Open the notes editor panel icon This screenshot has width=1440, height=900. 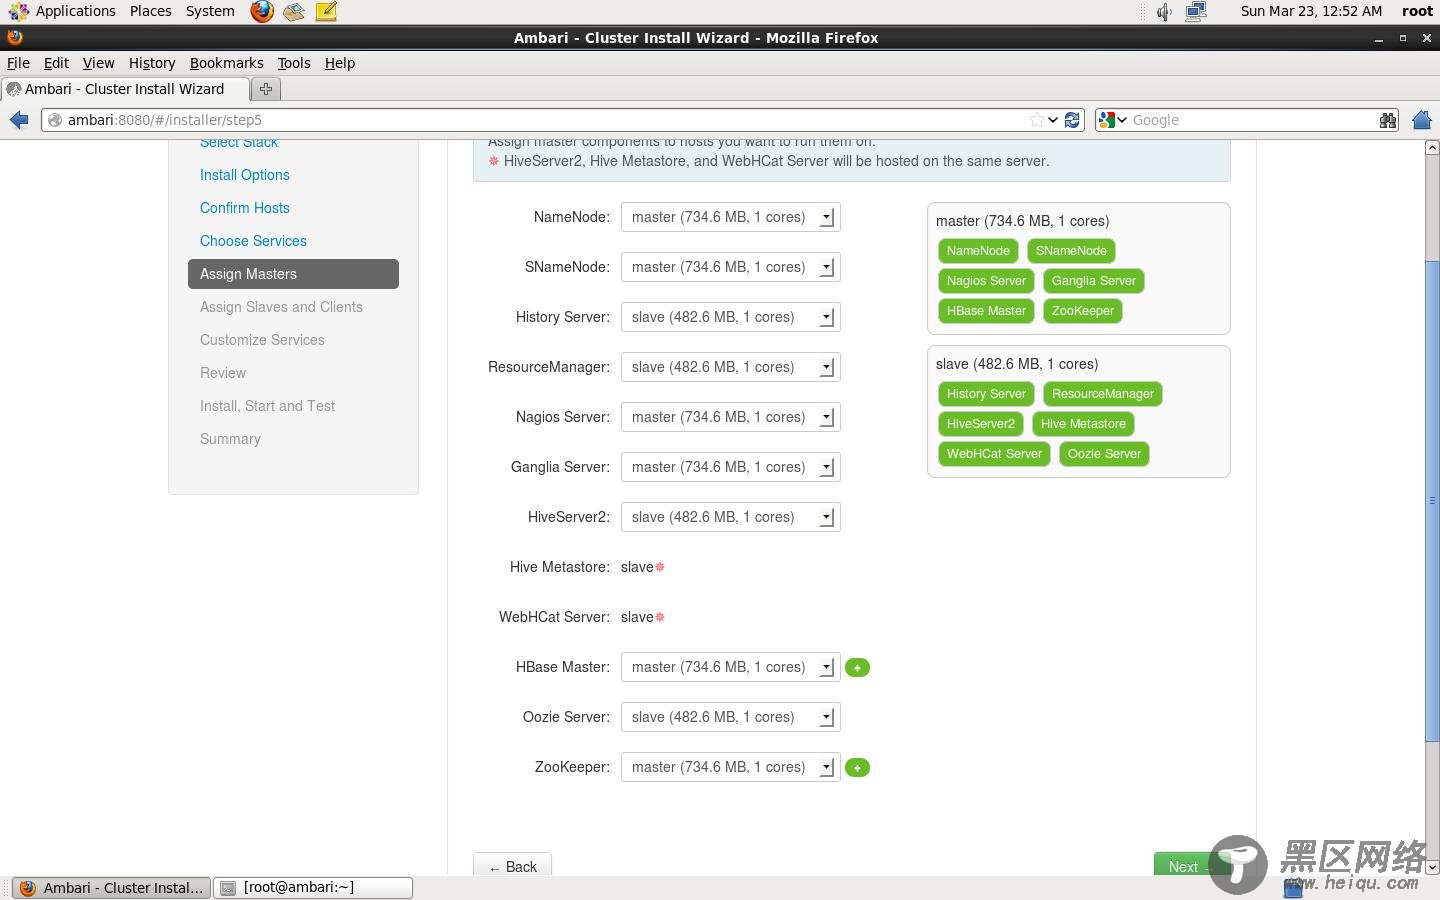[x=326, y=11]
